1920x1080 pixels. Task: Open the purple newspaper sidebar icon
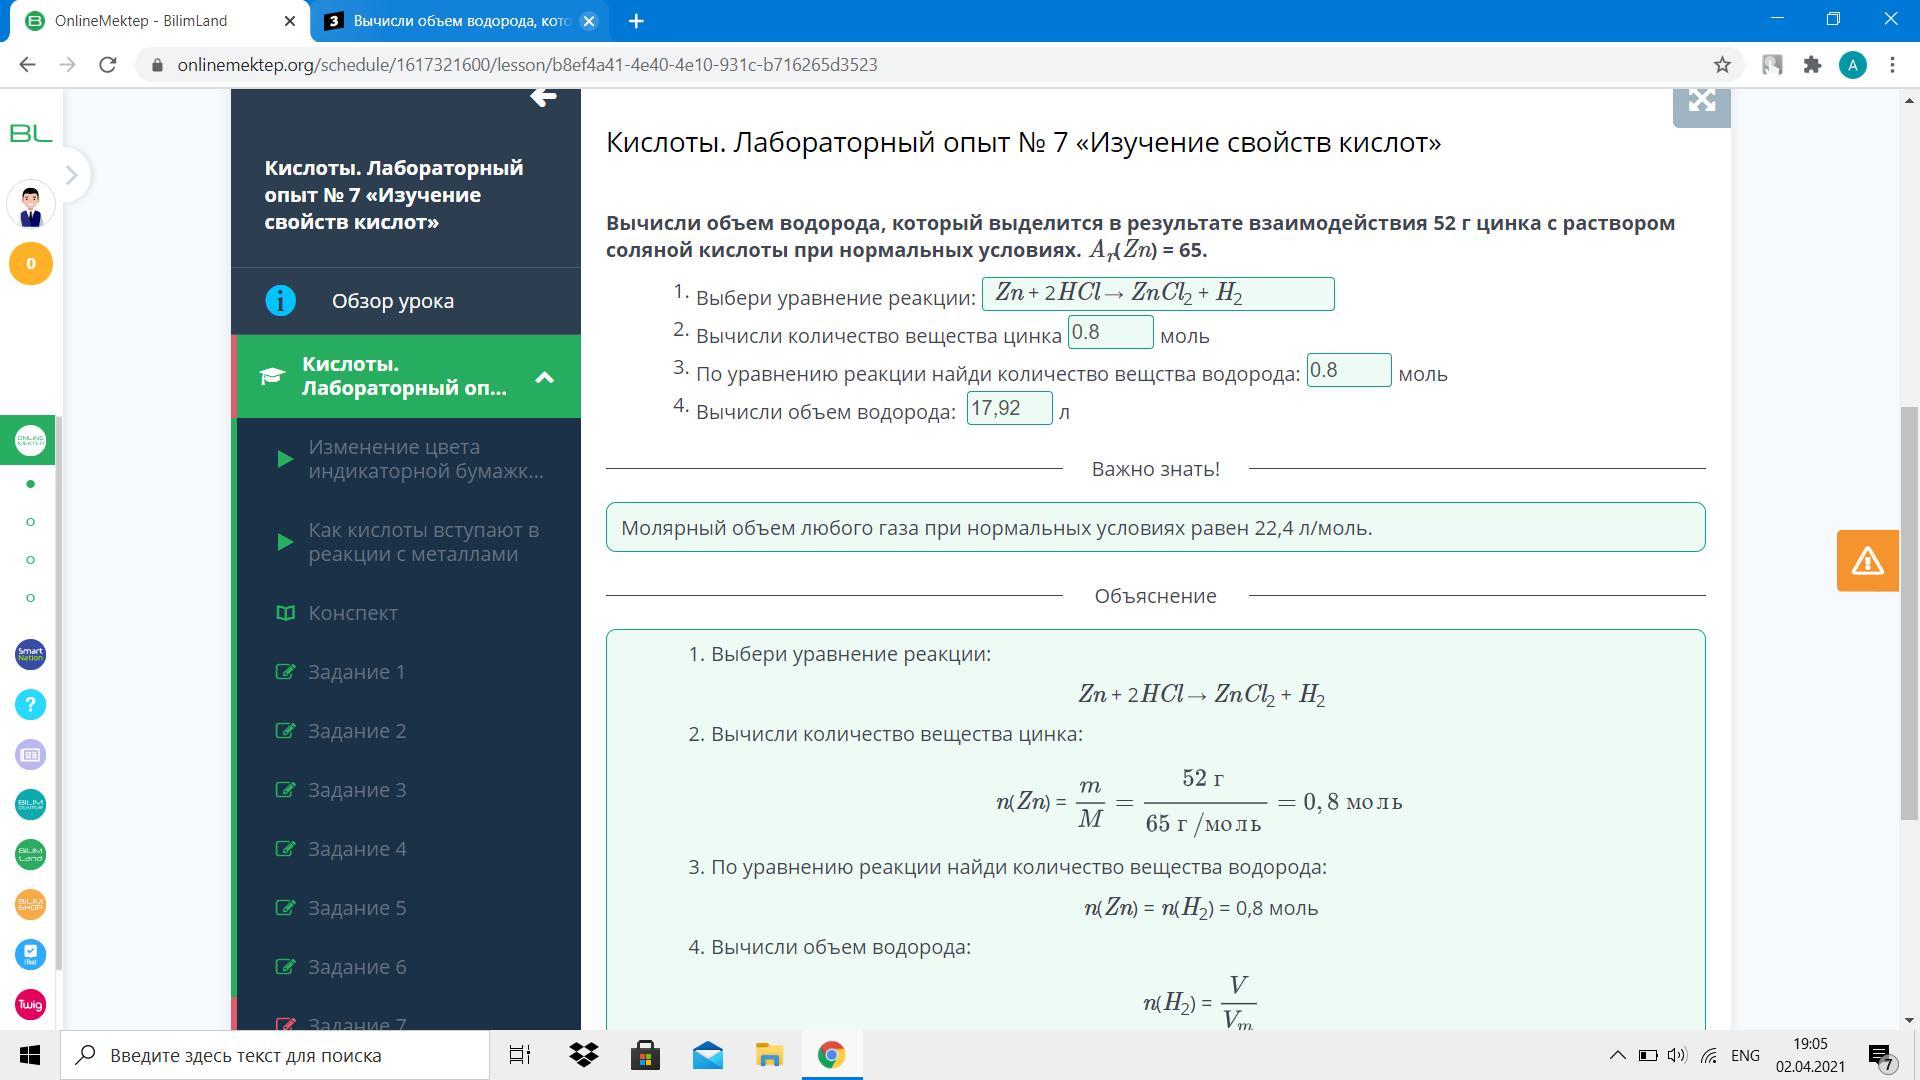pos(30,755)
